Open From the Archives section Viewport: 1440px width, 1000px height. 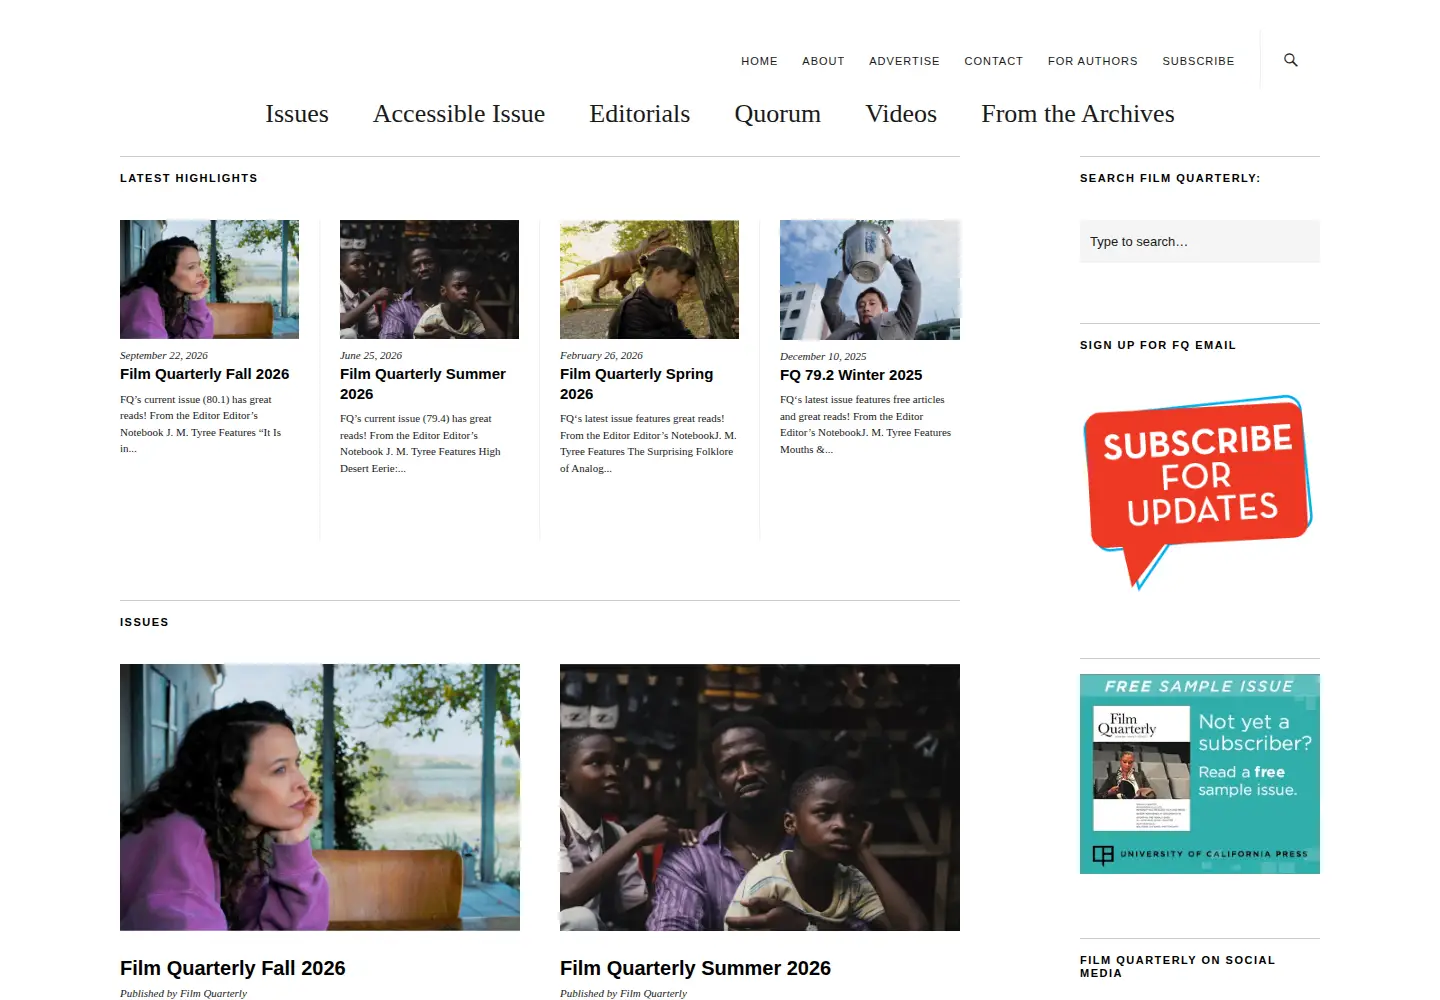[x=1078, y=114]
